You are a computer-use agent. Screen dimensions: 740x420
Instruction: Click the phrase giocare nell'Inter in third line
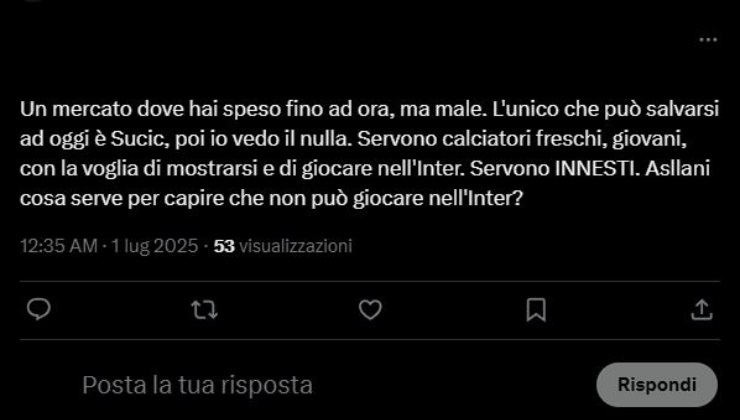pyautogui.click(x=382, y=170)
